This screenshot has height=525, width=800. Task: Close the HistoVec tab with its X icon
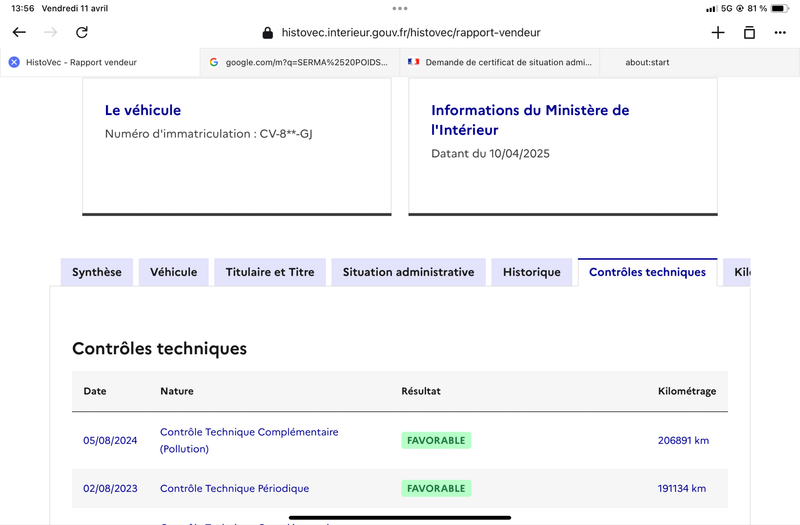pos(14,62)
